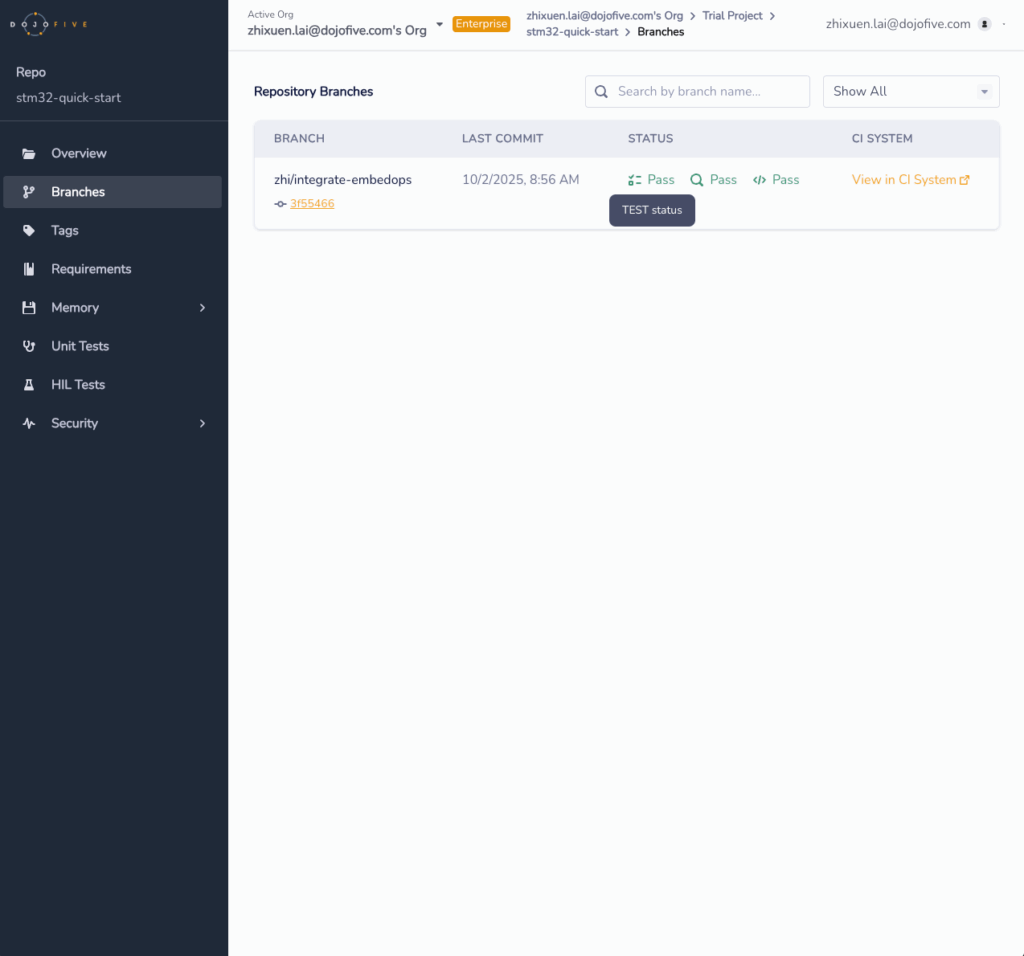Click the Unit Tests stethoscope icon
The height and width of the screenshot is (956, 1024).
29,346
